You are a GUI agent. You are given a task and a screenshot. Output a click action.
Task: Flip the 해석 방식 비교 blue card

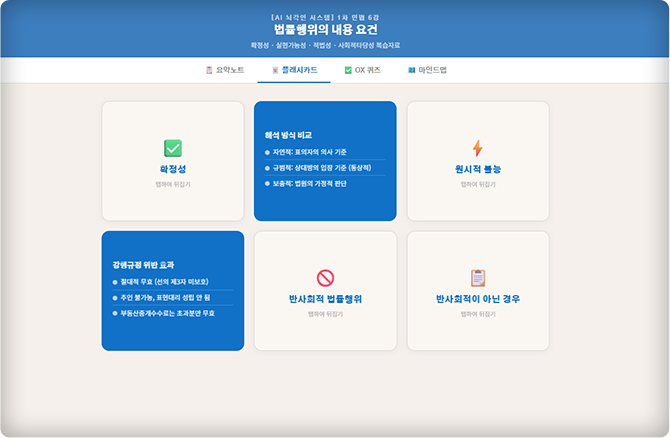(325, 161)
